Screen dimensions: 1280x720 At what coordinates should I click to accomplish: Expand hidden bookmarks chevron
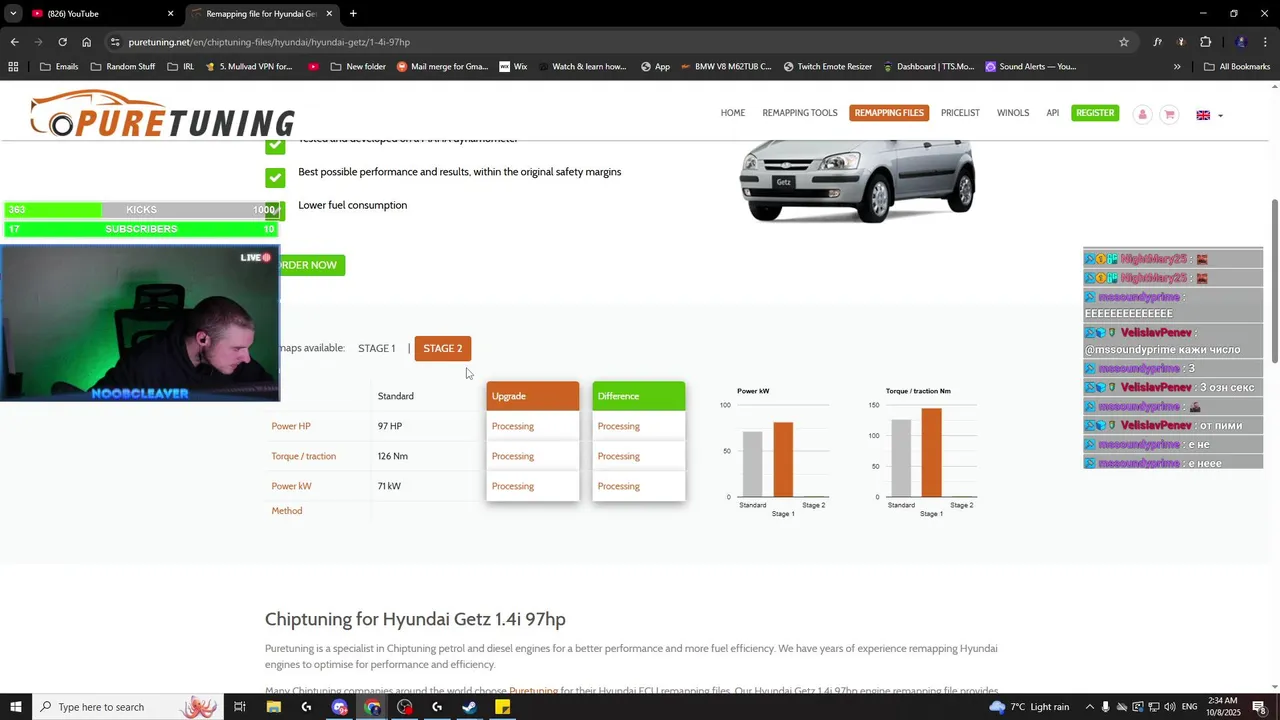coord(1177,67)
